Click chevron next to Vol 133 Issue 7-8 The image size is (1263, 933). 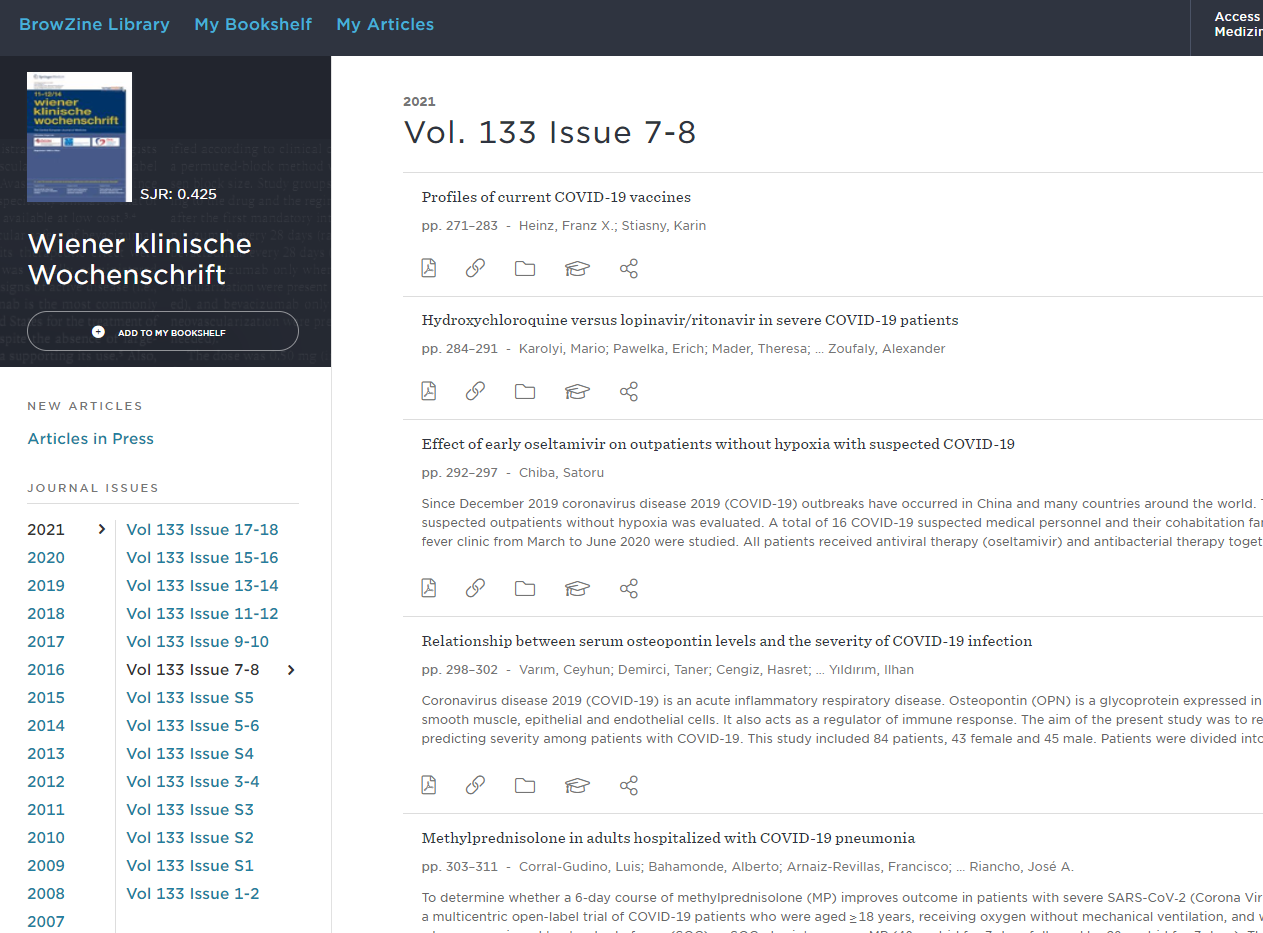click(x=291, y=670)
